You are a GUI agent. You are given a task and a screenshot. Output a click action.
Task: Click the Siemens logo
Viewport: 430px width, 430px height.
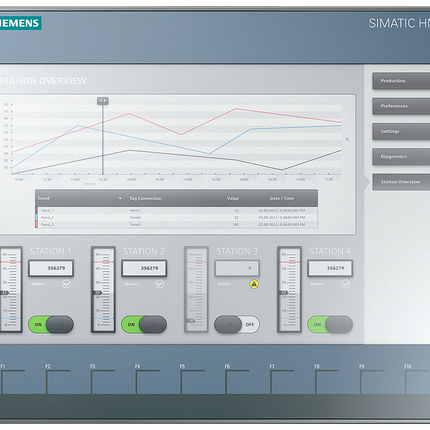pyautogui.click(x=20, y=23)
